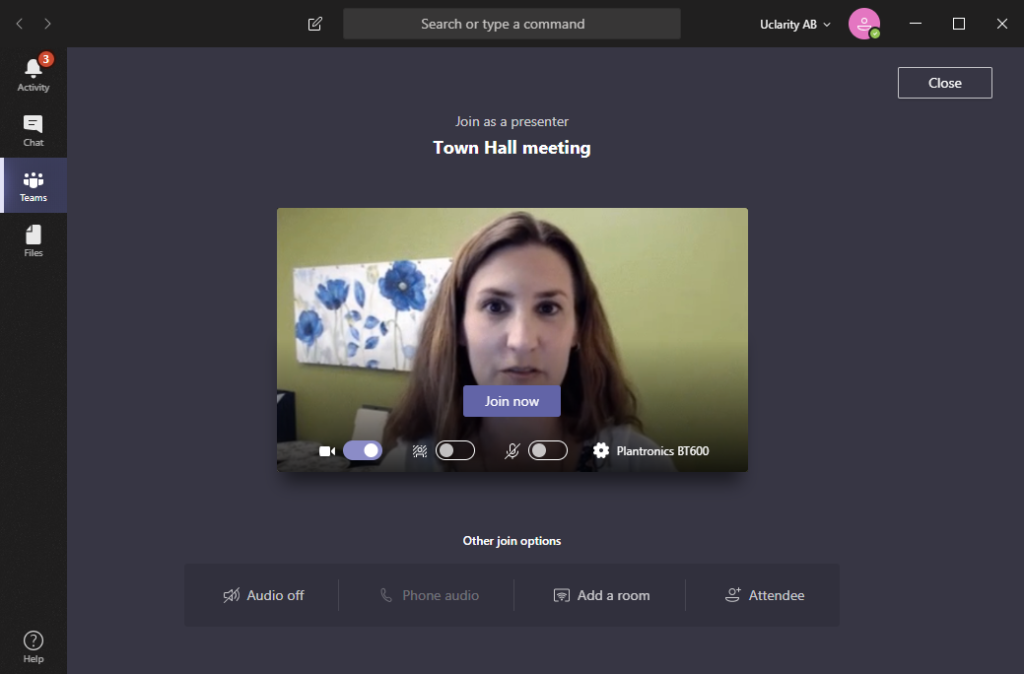Click the new chat compose icon
Image resolution: width=1024 pixels, height=674 pixels.
click(x=315, y=24)
